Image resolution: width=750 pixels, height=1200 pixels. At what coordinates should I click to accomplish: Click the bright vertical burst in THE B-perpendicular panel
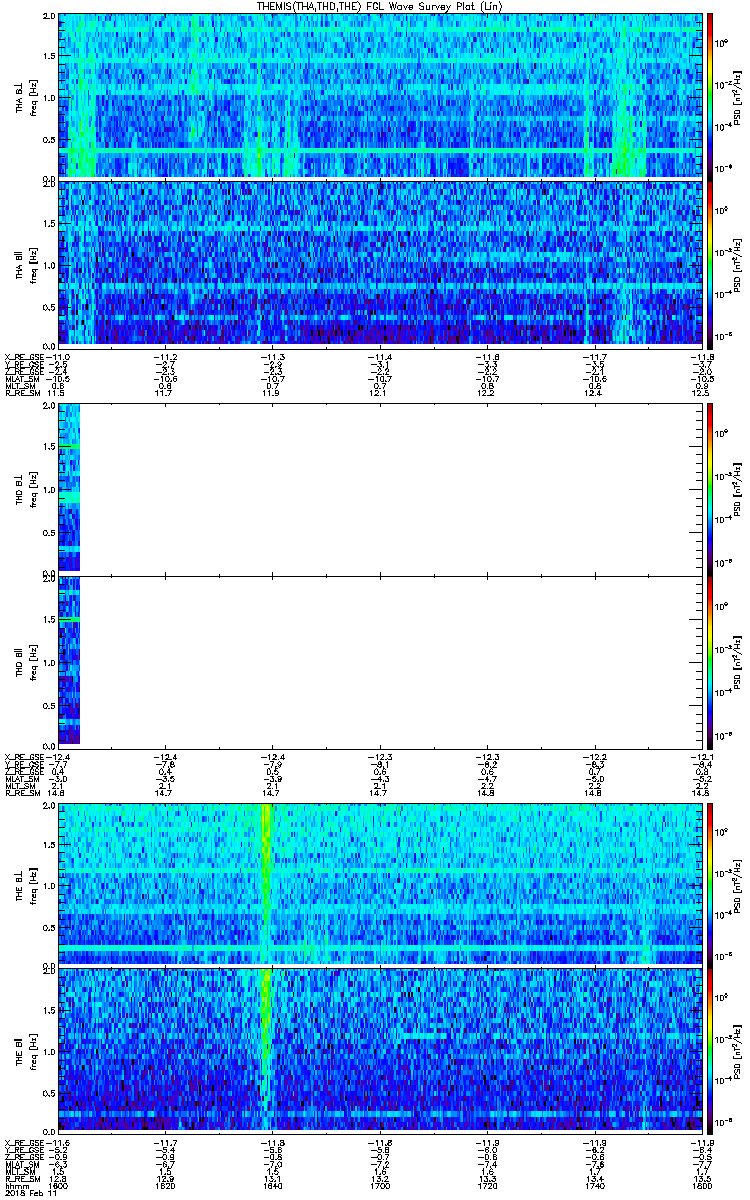(265, 884)
